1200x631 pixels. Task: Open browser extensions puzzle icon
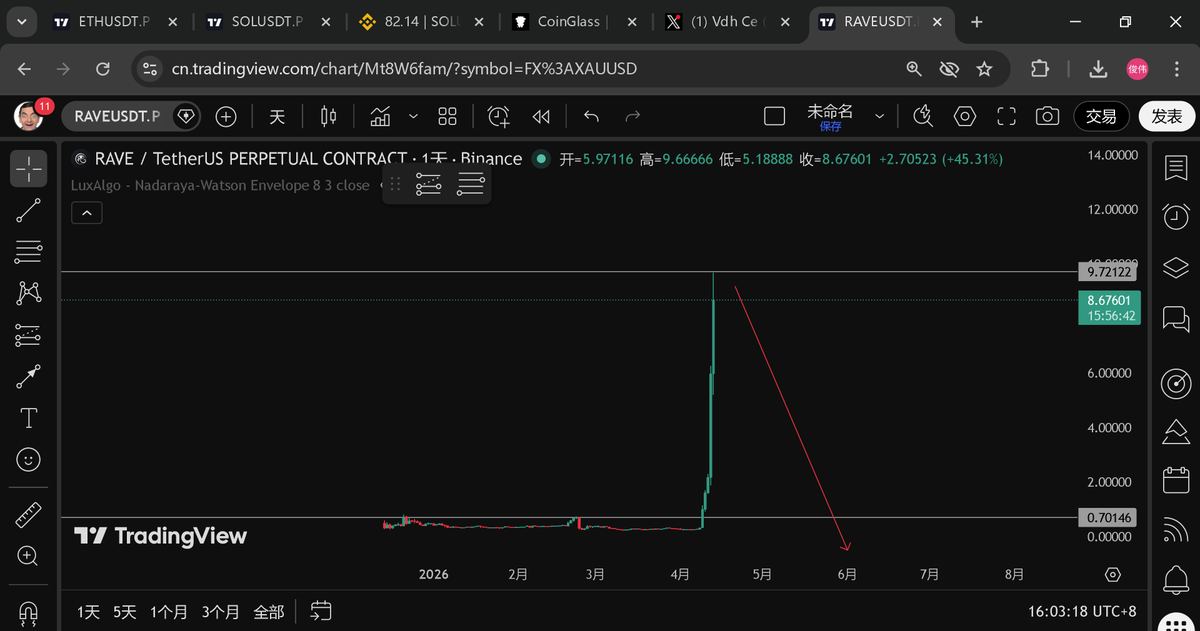[1040, 69]
